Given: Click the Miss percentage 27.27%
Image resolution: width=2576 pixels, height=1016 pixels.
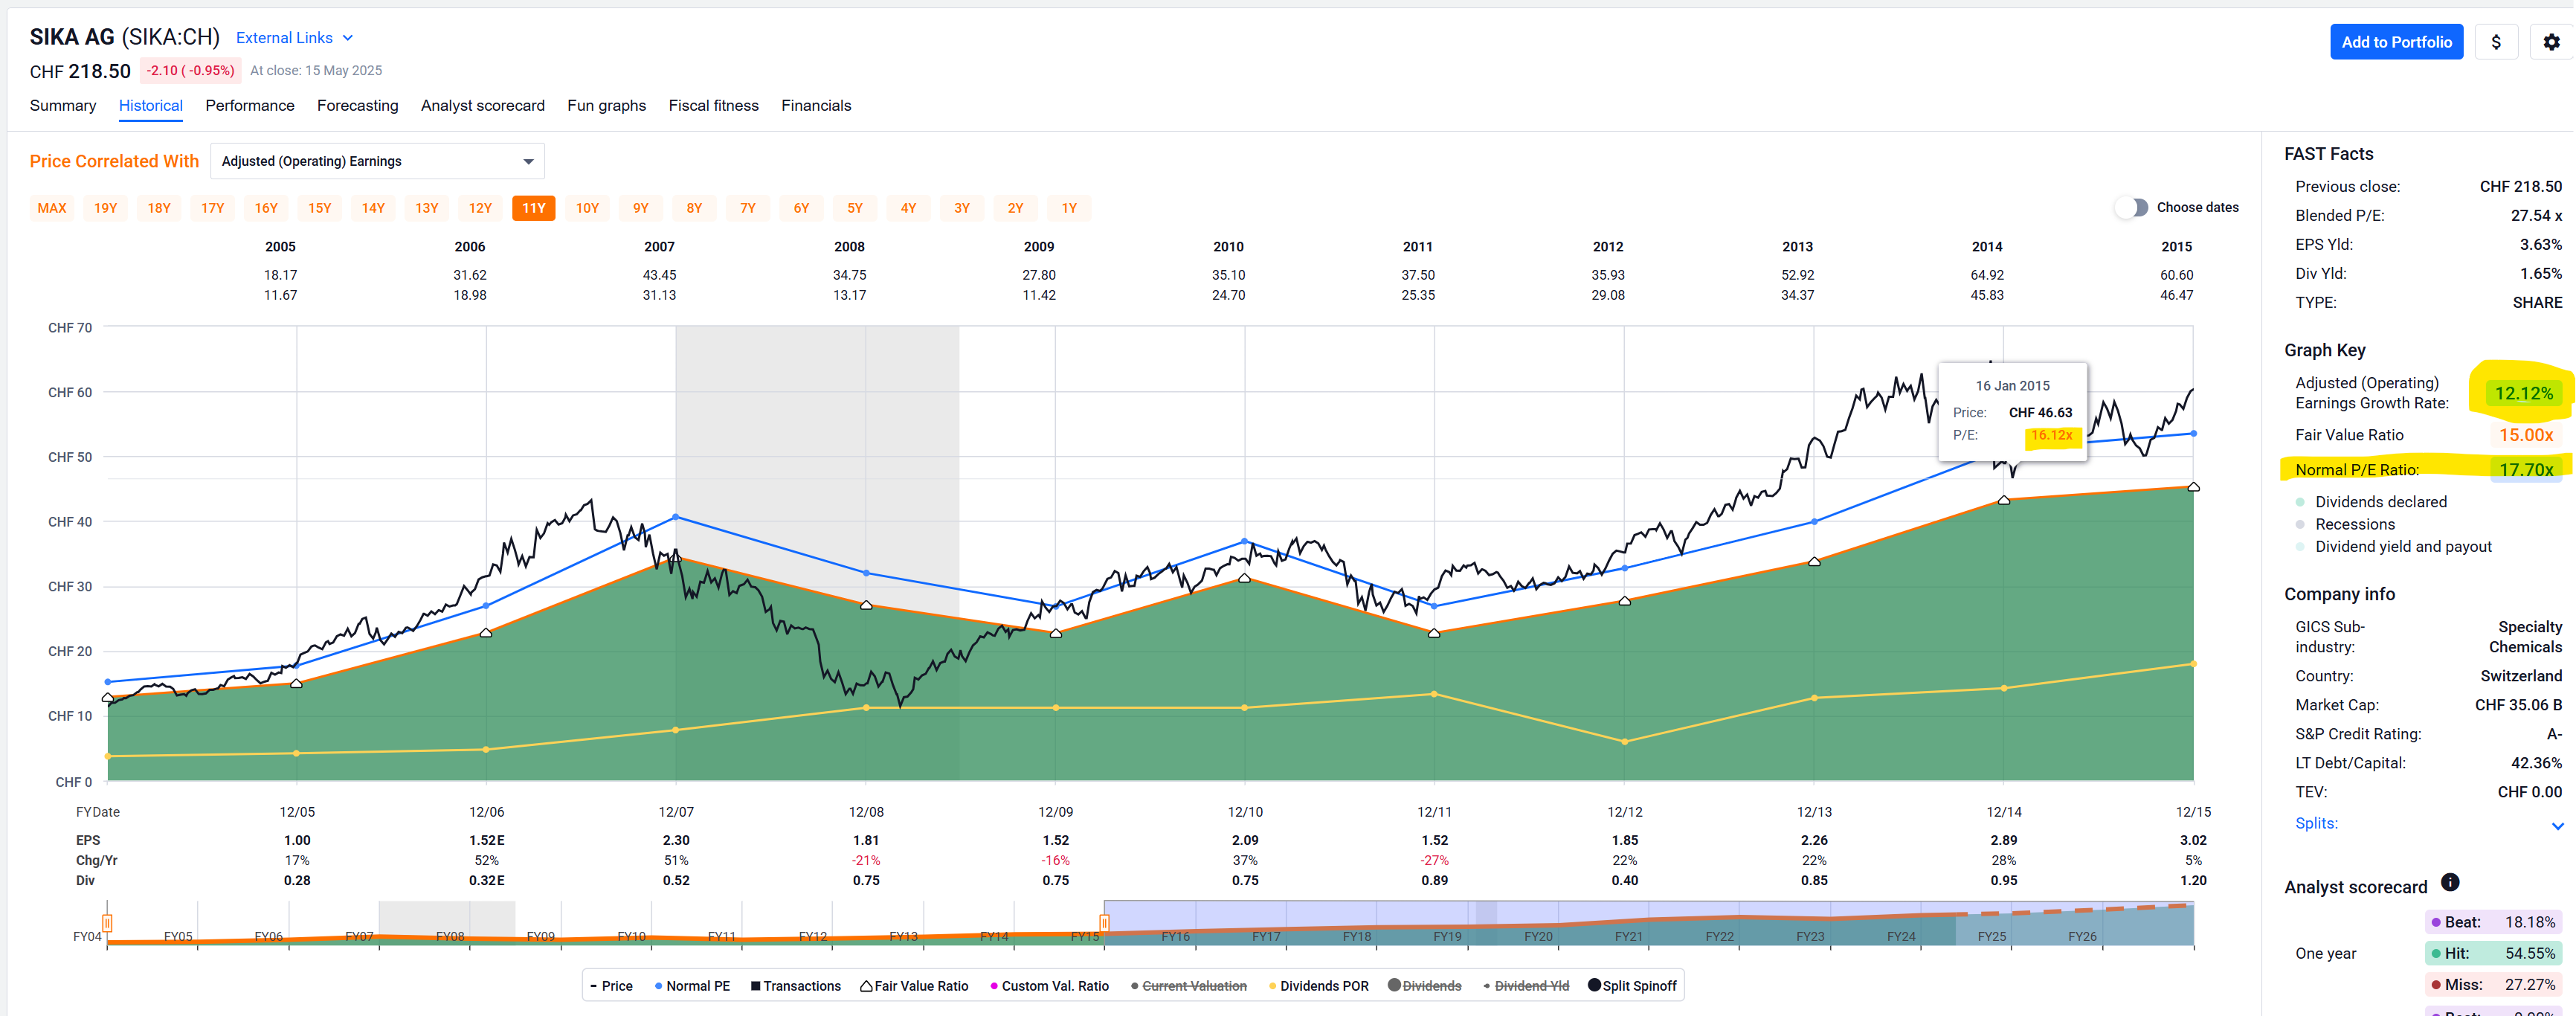Looking at the screenshot, I should coord(2530,985).
